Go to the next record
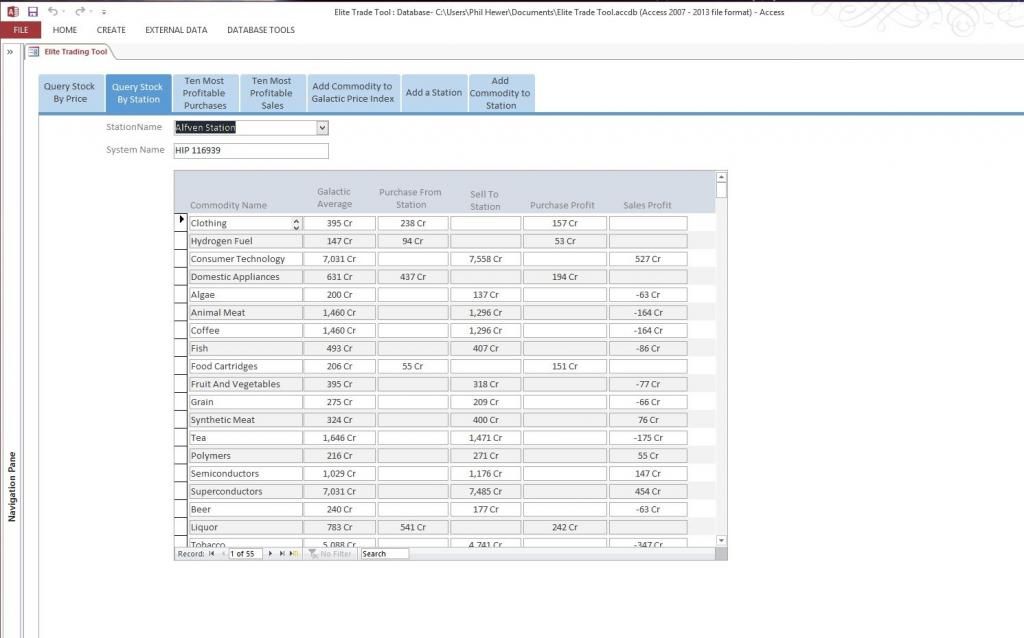 tap(270, 554)
